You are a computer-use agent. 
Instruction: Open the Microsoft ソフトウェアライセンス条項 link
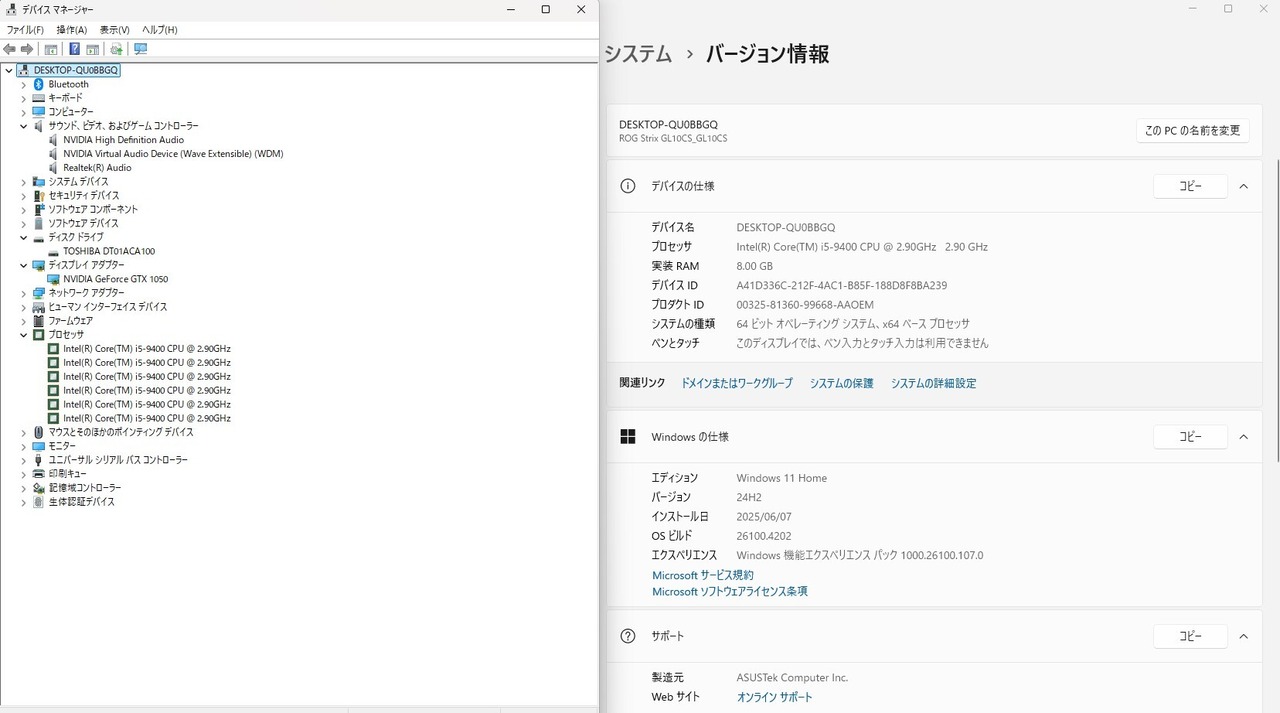(730, 592)
